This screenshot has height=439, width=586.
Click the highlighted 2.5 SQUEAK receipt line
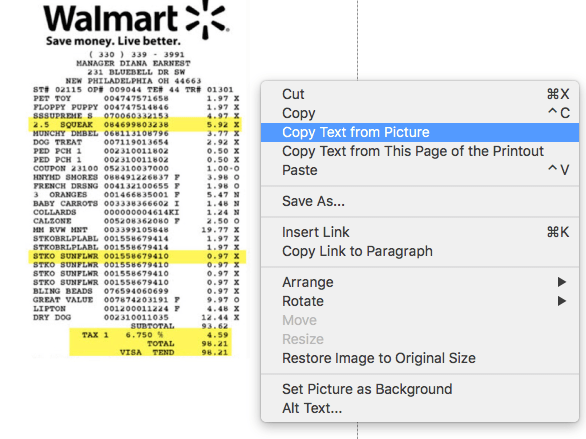[x=135, y=124]
